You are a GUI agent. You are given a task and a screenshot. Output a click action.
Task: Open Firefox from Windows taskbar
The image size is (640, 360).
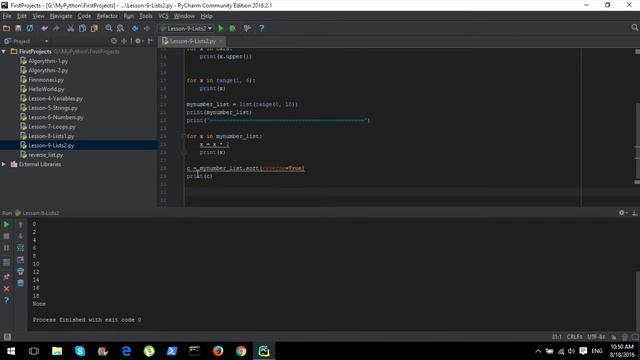[x=218, y=351]
